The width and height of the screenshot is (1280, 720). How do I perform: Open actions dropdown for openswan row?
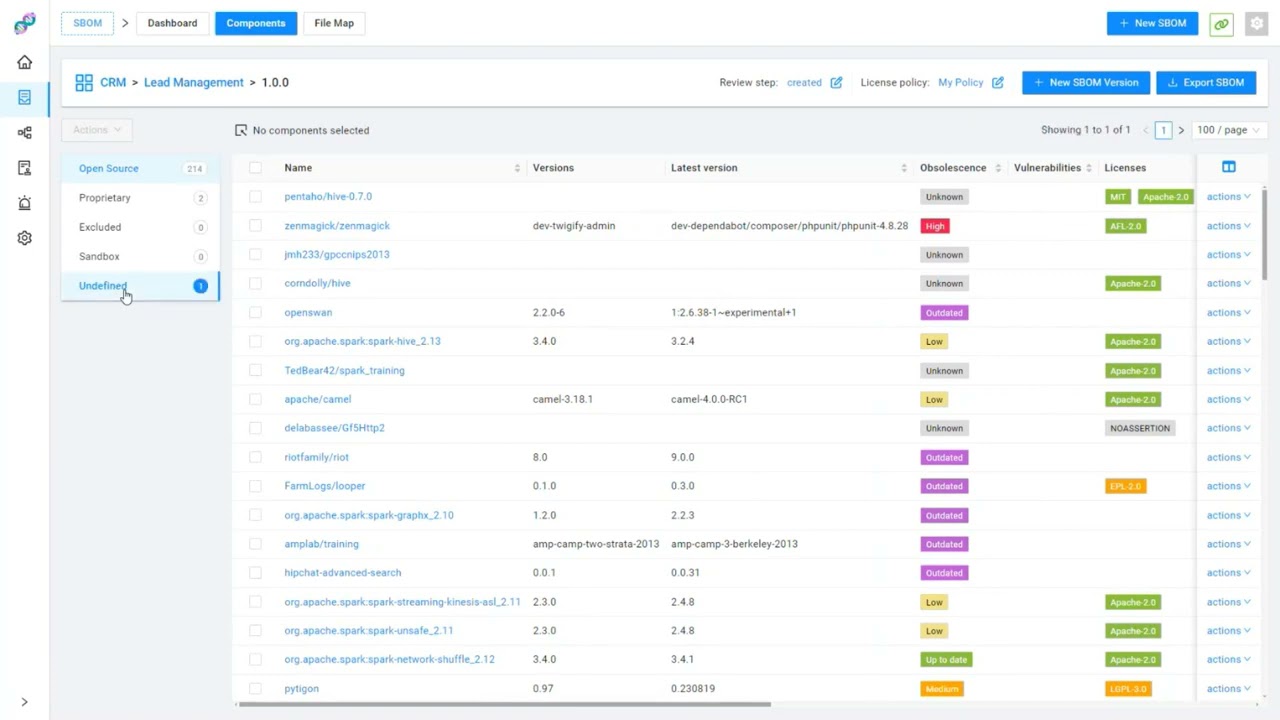tap(1228, 312)
